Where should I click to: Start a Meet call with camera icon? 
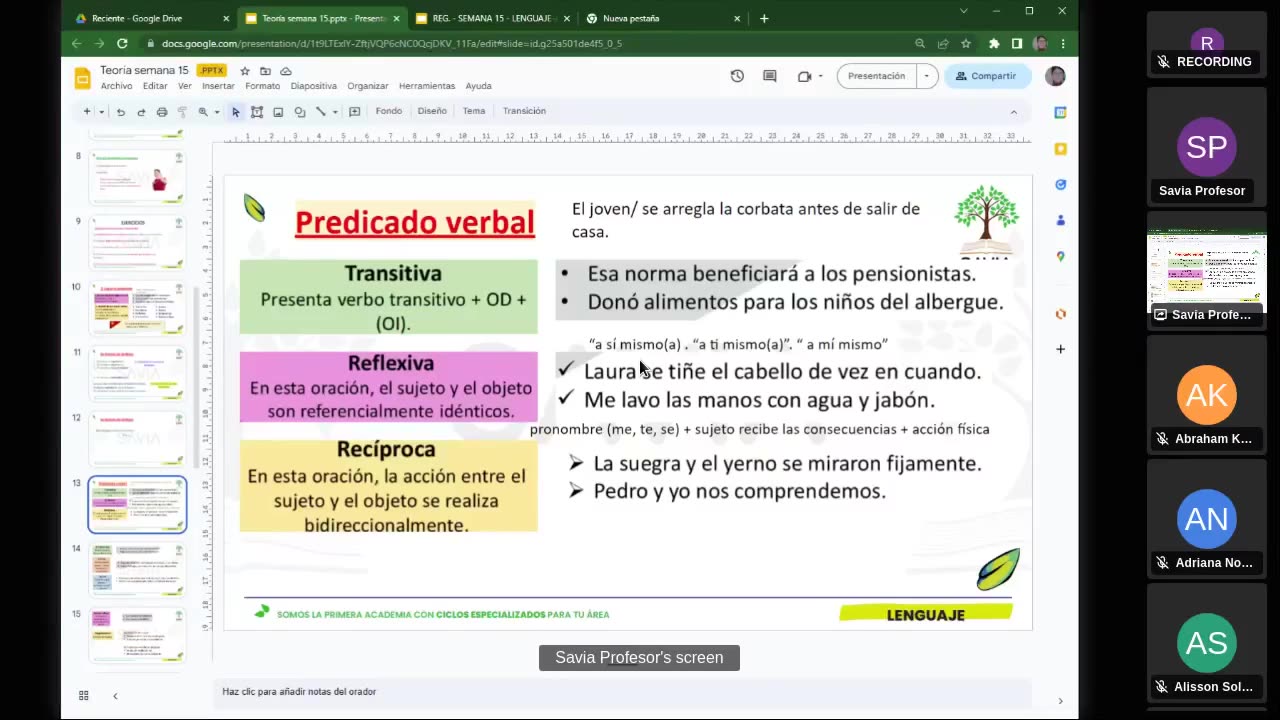804,76
